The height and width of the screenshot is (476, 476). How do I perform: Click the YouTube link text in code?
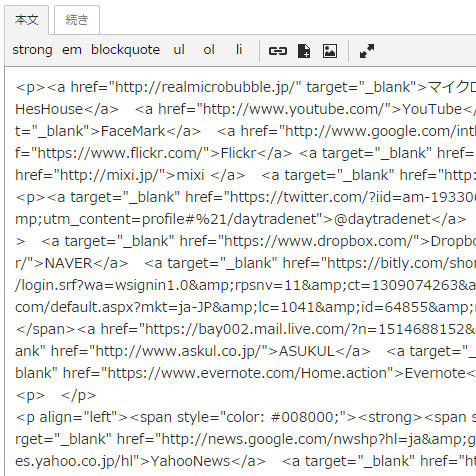pyautogui.click(x=432, y=109)
